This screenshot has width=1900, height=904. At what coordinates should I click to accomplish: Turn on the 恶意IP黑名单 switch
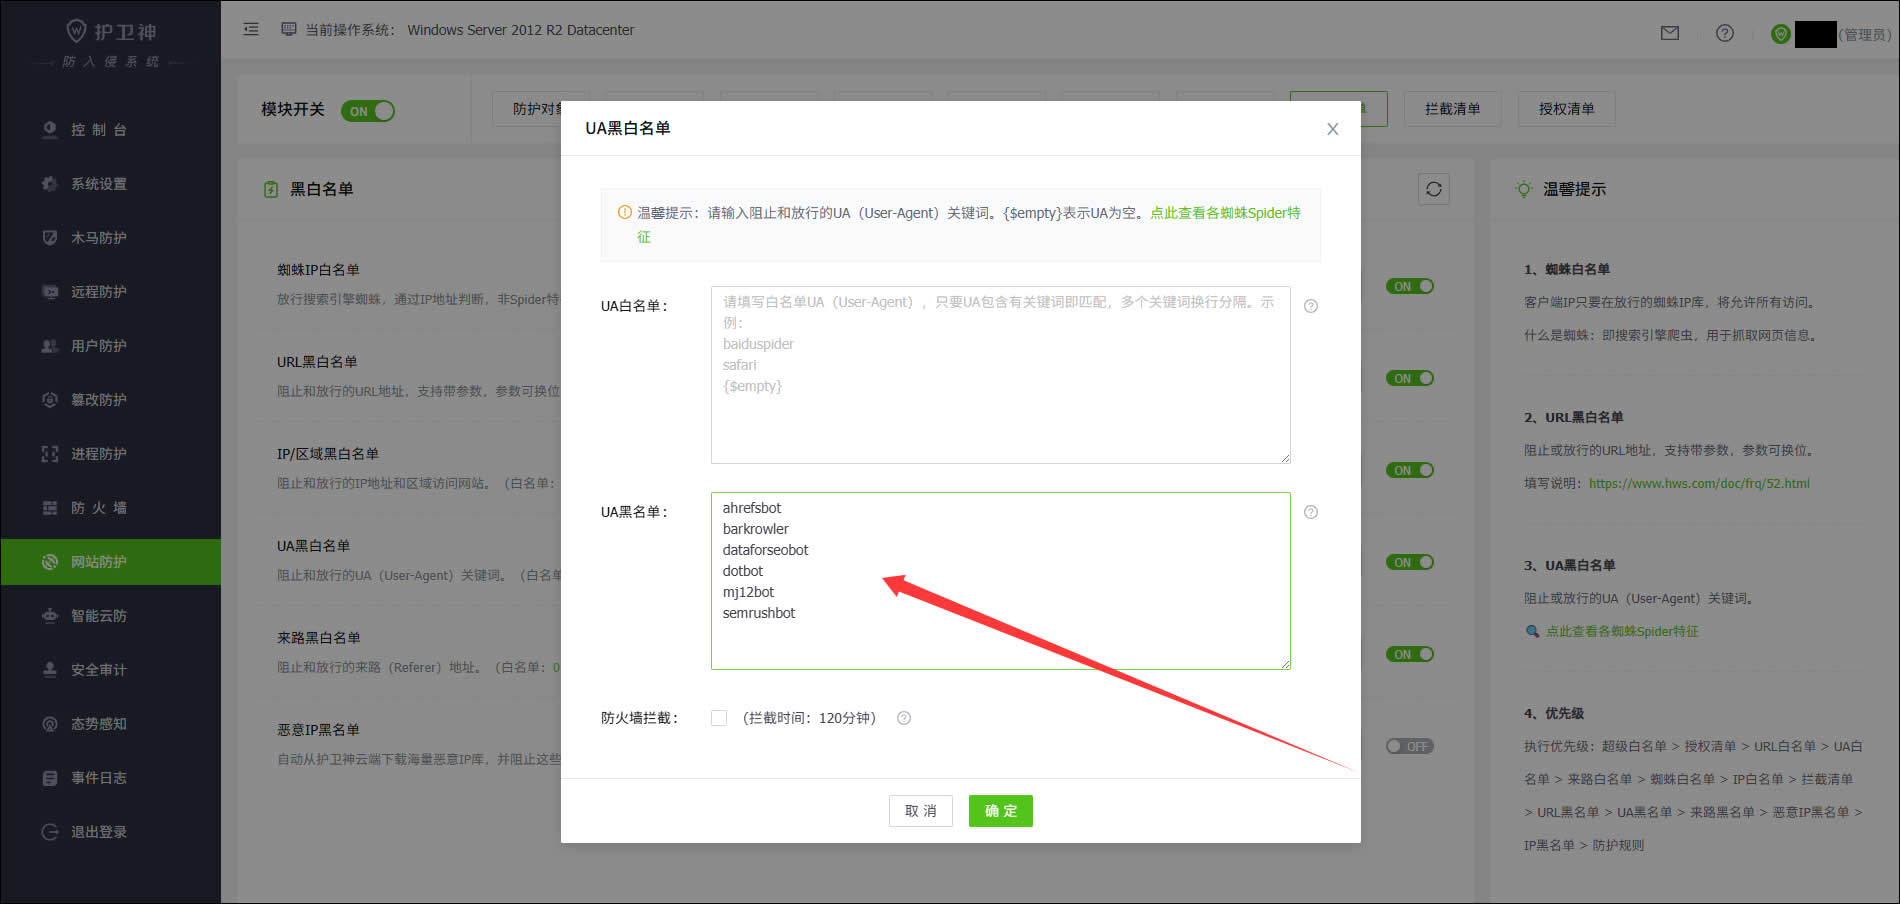click(1409, 746)
